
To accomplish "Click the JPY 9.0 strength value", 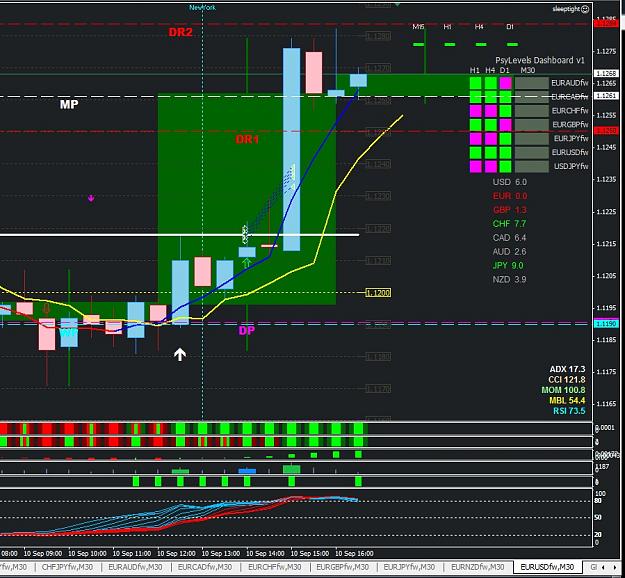I will click(x=508, y=265).
